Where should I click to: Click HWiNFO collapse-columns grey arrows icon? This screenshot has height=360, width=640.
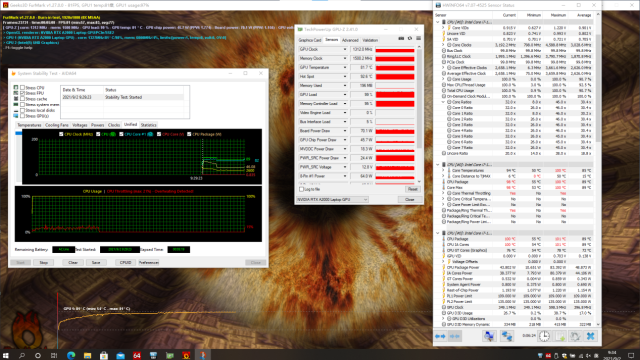tap(454, 336)
